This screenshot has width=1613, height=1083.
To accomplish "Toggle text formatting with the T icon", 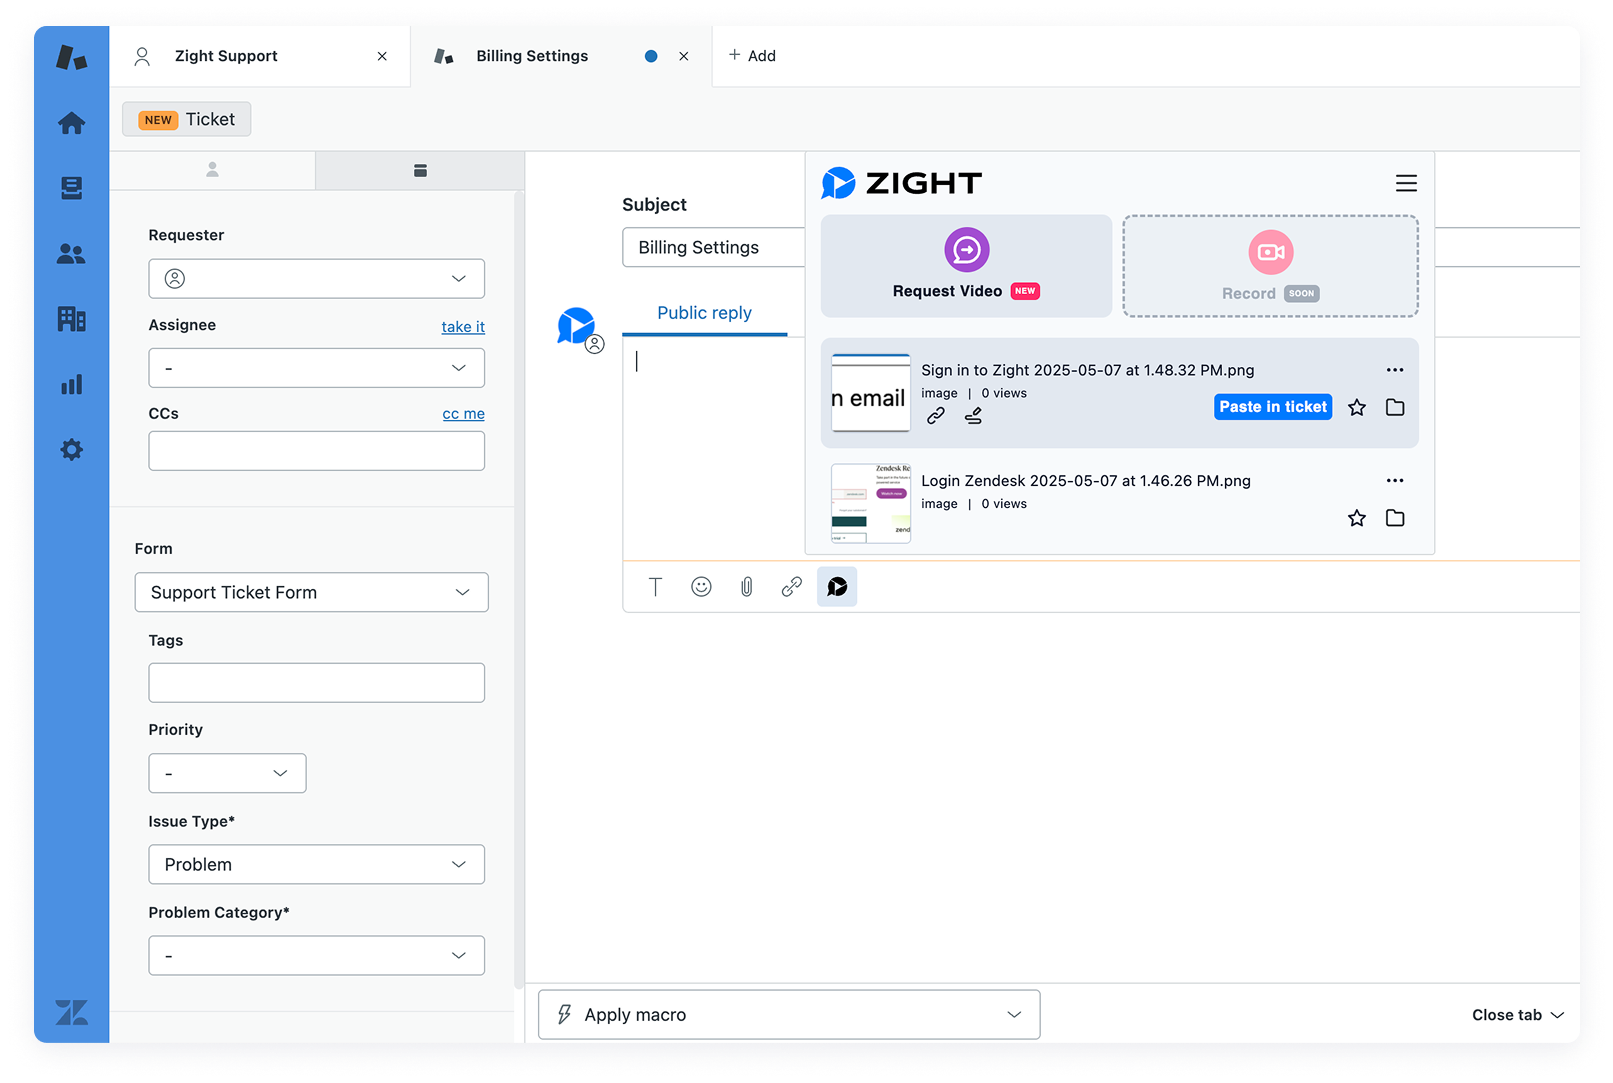I will (655, 587).
